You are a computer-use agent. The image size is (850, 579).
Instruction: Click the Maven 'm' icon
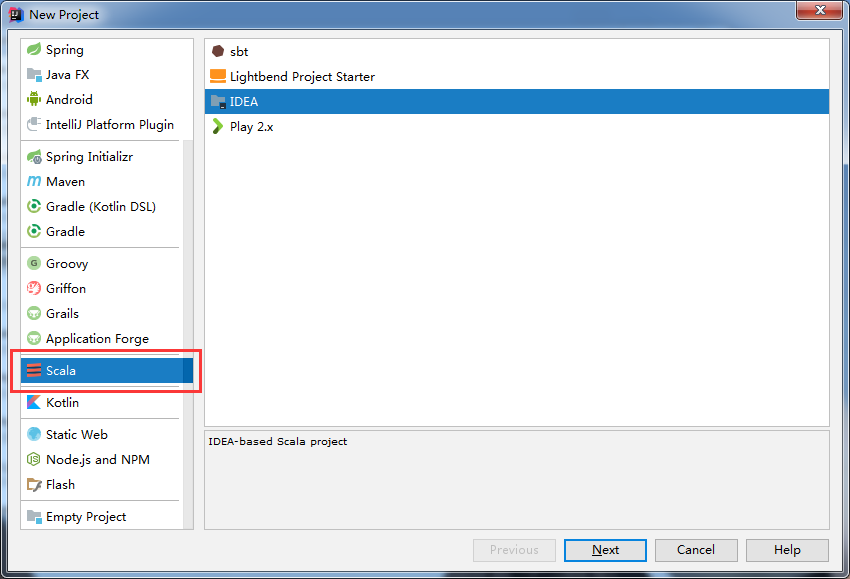(x=34, y=181)
